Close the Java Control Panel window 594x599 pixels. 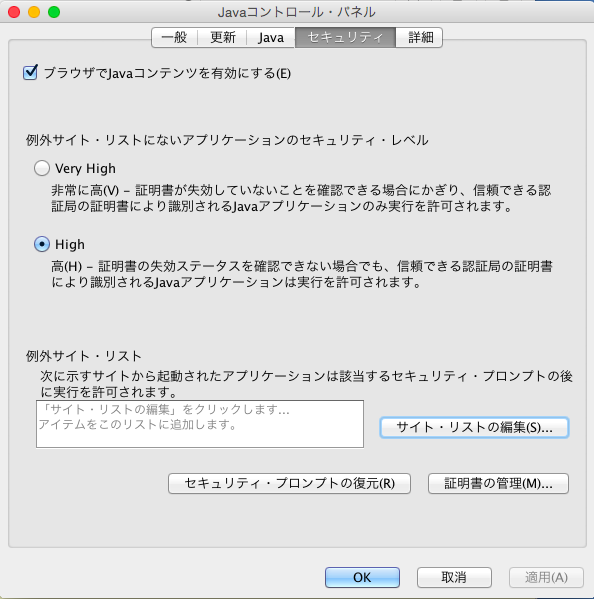coord(14,12)
